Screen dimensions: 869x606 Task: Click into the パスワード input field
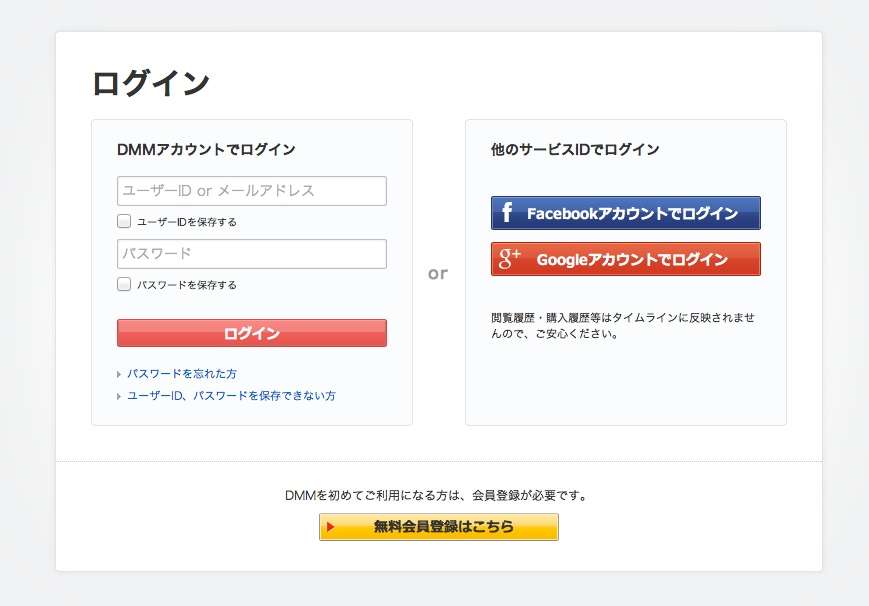(x=252, y=254)
